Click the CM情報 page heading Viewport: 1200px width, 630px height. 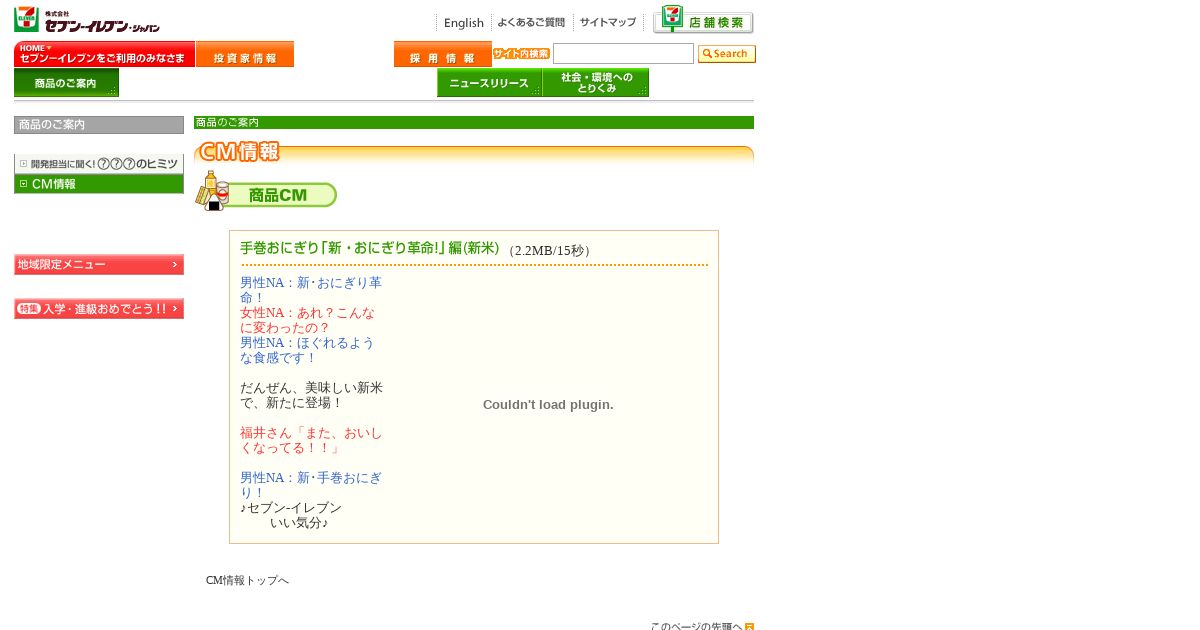[238, 152]
